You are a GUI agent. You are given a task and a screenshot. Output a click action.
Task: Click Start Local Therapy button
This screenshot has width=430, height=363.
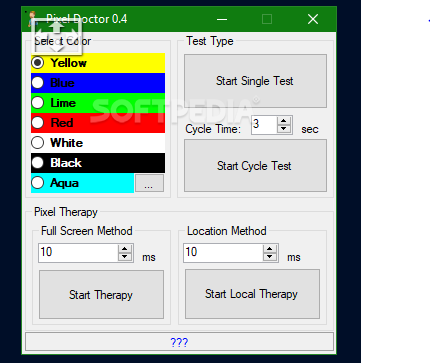[x=252, y=294]
